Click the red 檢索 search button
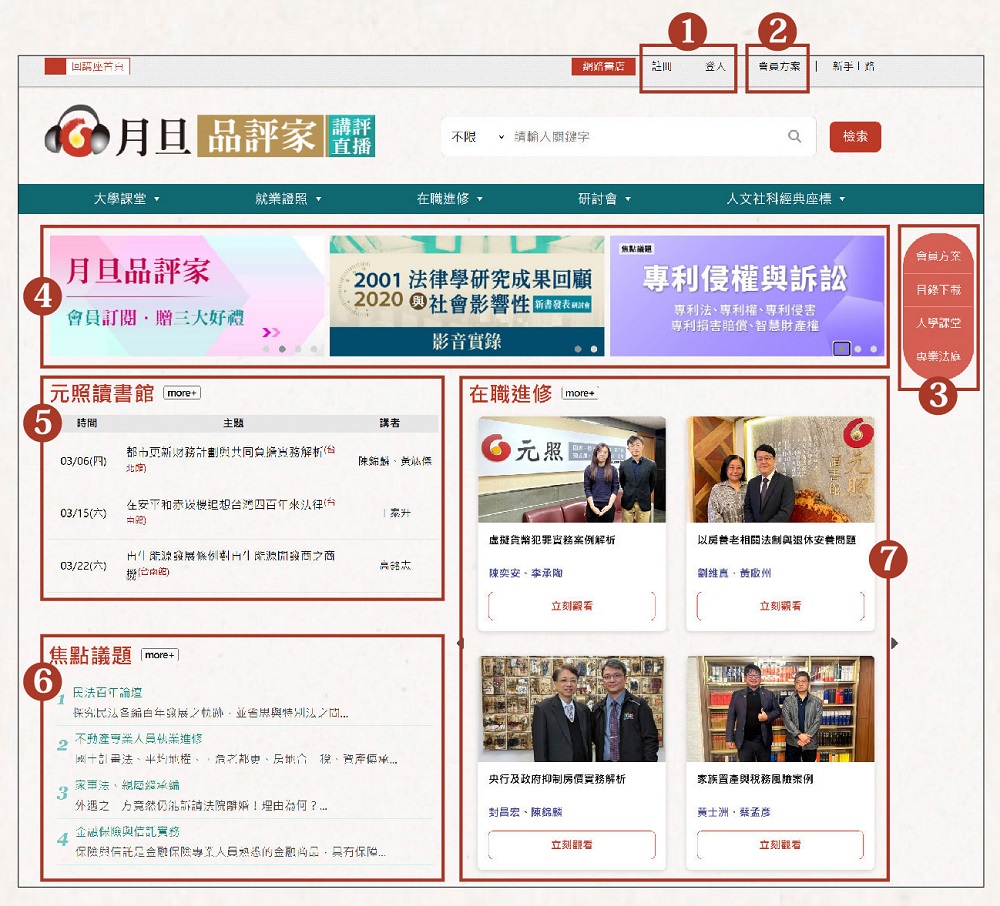This screenshot has height=906, width=1000. pyautogui.click(x=855, y=136)
